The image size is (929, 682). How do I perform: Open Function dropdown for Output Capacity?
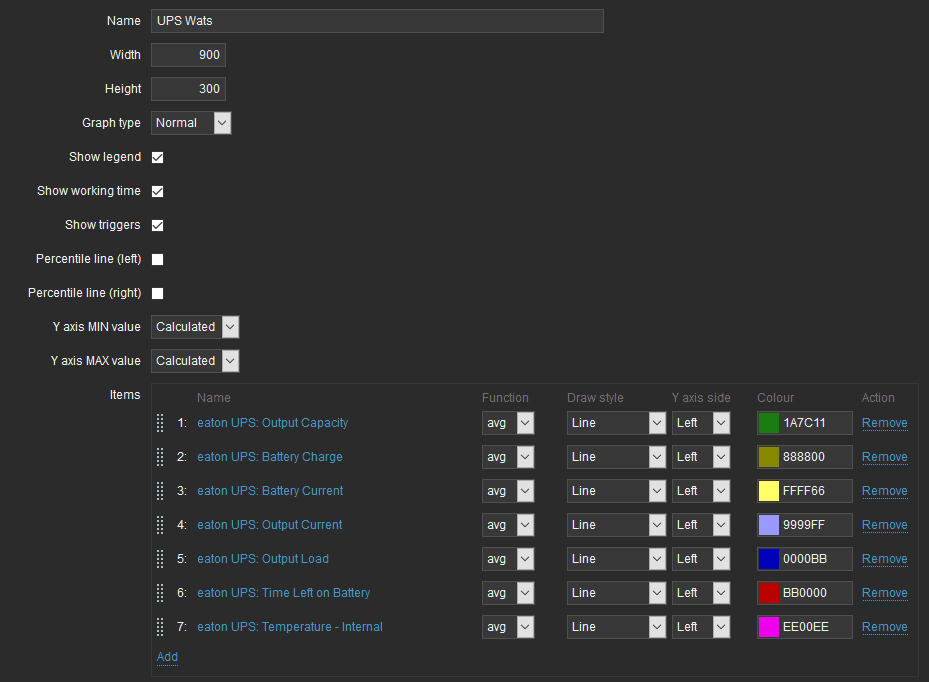[x=508, y=423]
